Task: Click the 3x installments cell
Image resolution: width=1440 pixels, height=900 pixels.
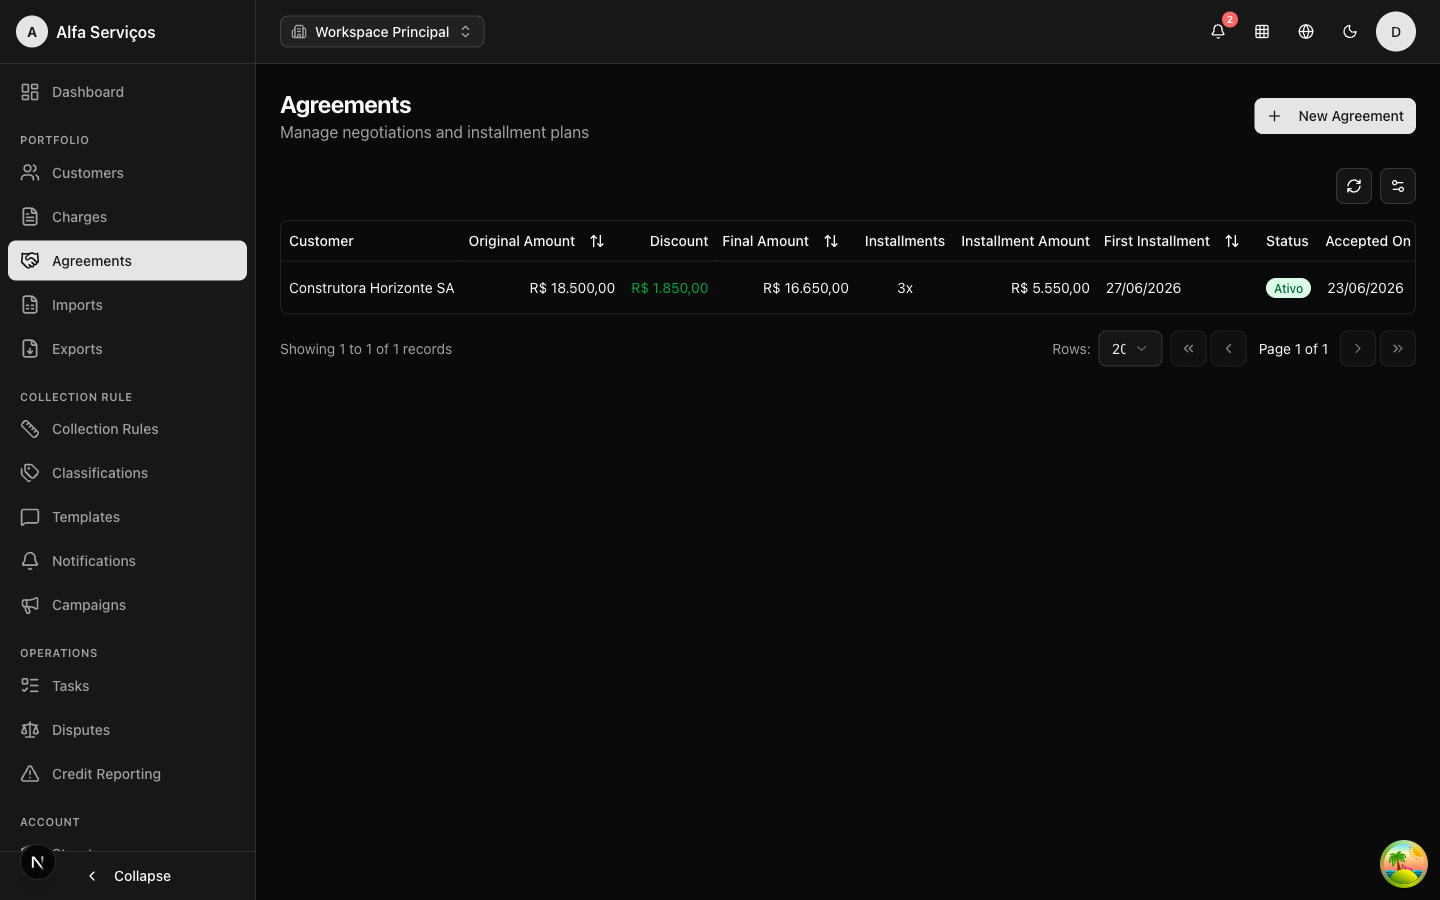Action: (x=905, y=288)
